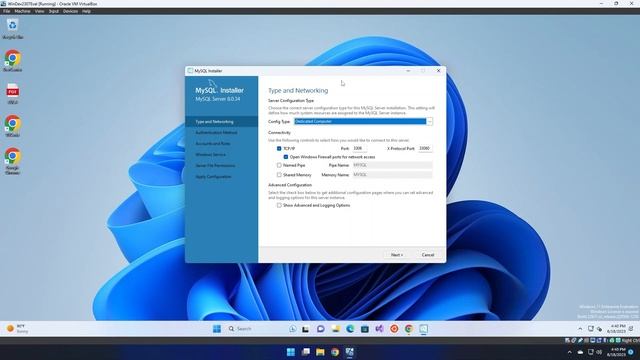Click the Next button in MySQL Installer

tap(397, 255)
